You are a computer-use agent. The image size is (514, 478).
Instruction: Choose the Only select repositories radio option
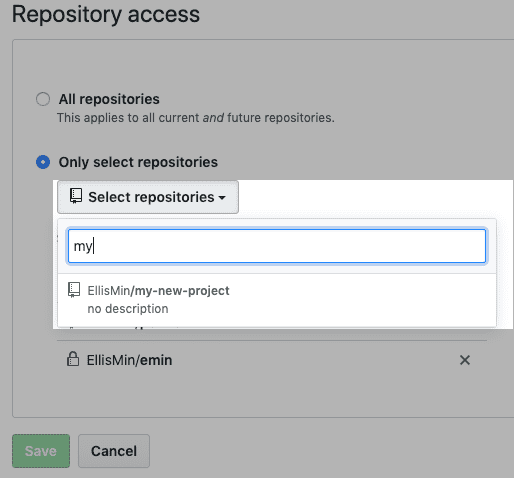pos(43,162)
